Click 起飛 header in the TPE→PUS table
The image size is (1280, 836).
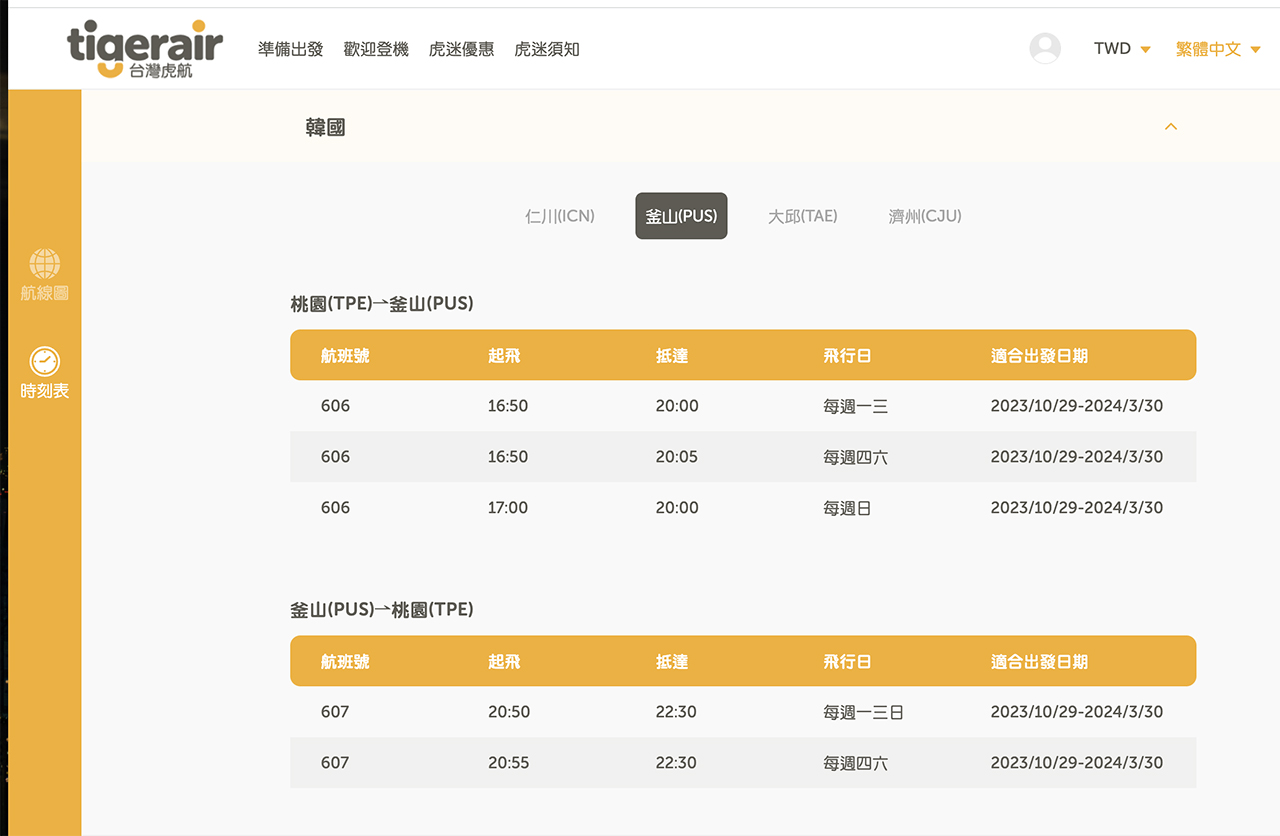tap(504, 355)
